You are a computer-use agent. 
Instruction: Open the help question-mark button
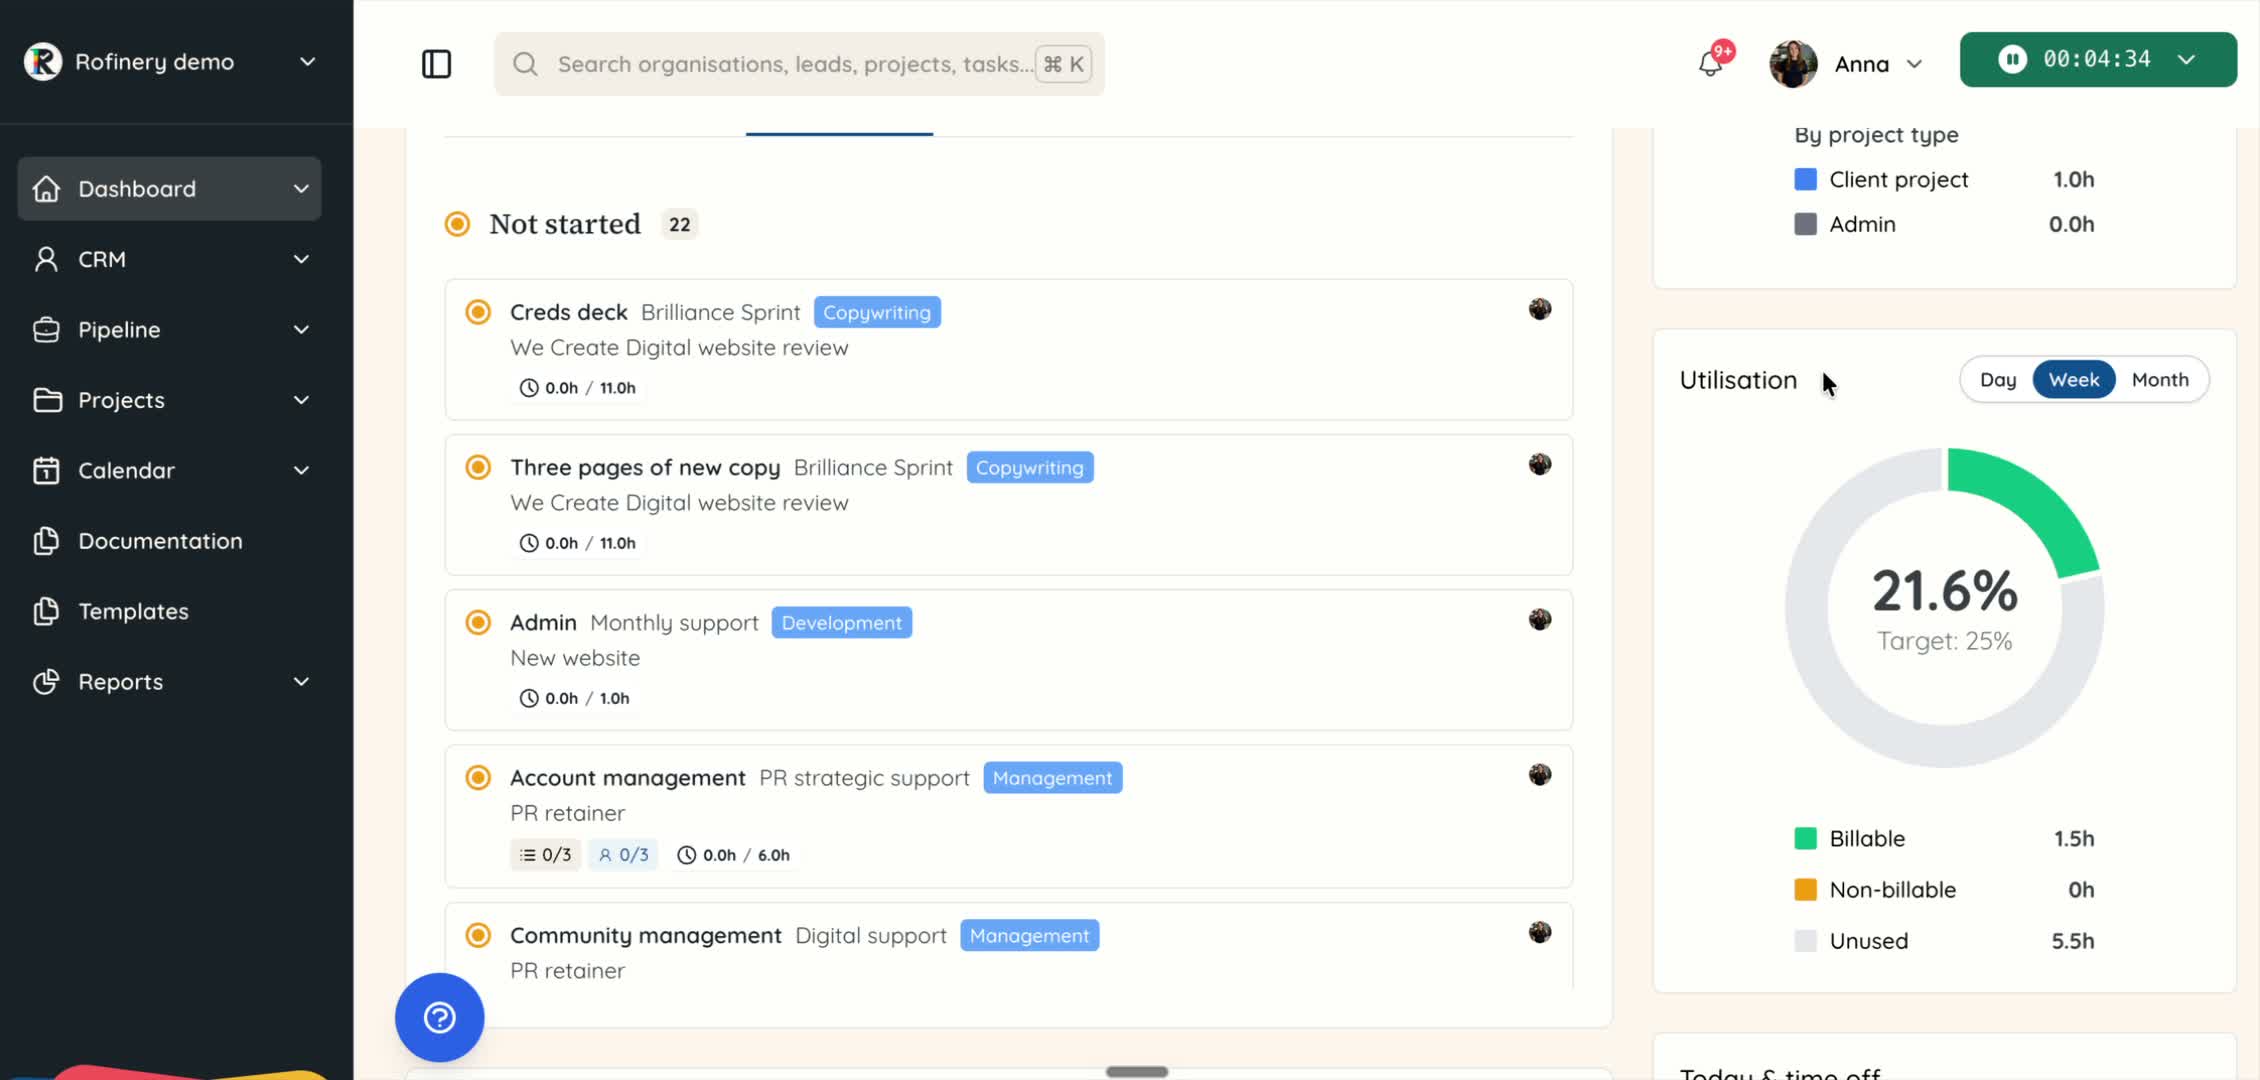[440, 1018]
